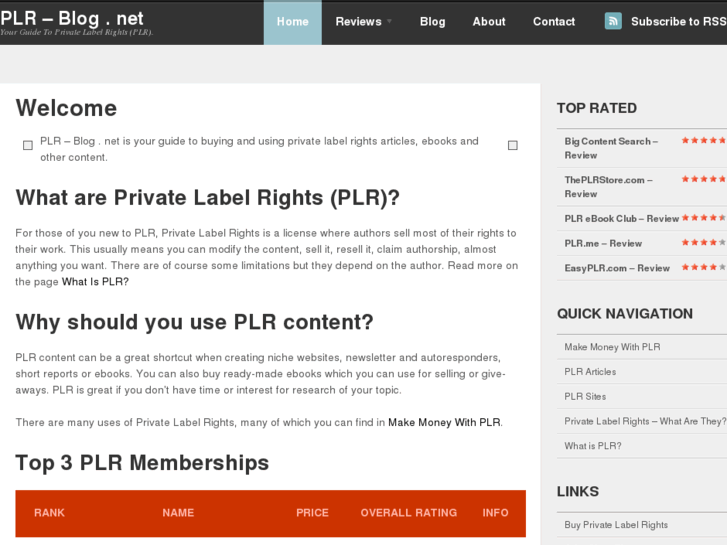This screenshot has height=545, width=727.
Task: Select the Home tab
Action: coord(293,22)
